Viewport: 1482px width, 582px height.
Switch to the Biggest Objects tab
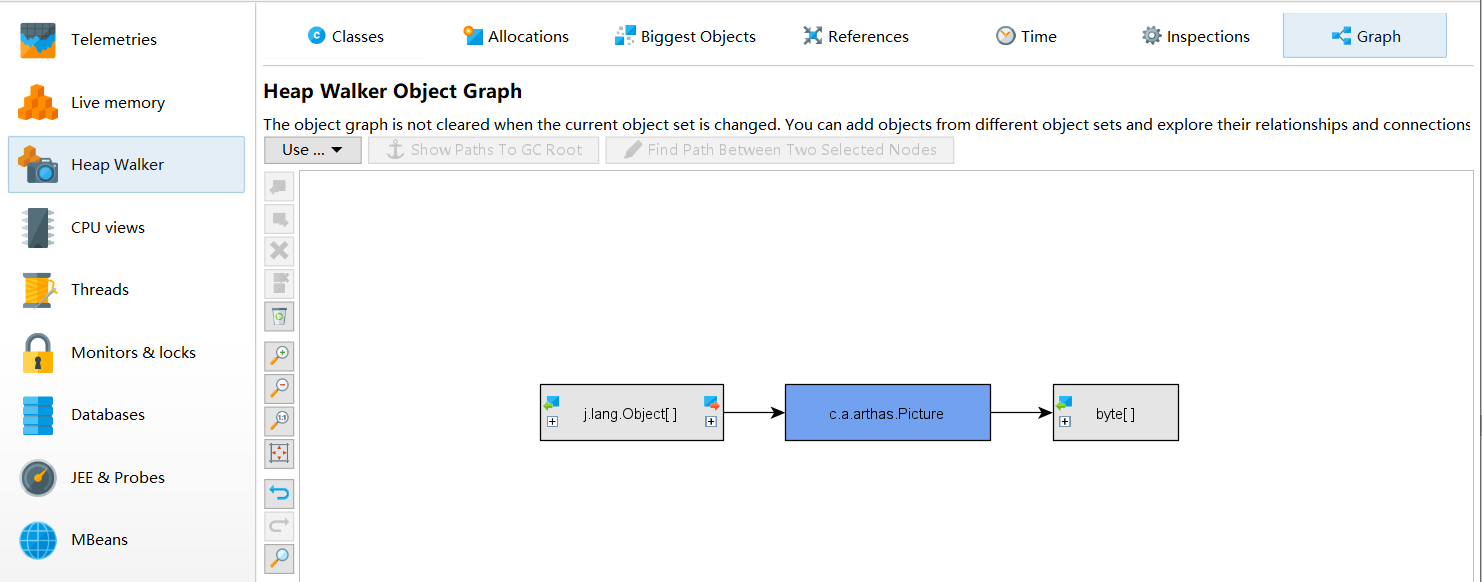(685, 37)
